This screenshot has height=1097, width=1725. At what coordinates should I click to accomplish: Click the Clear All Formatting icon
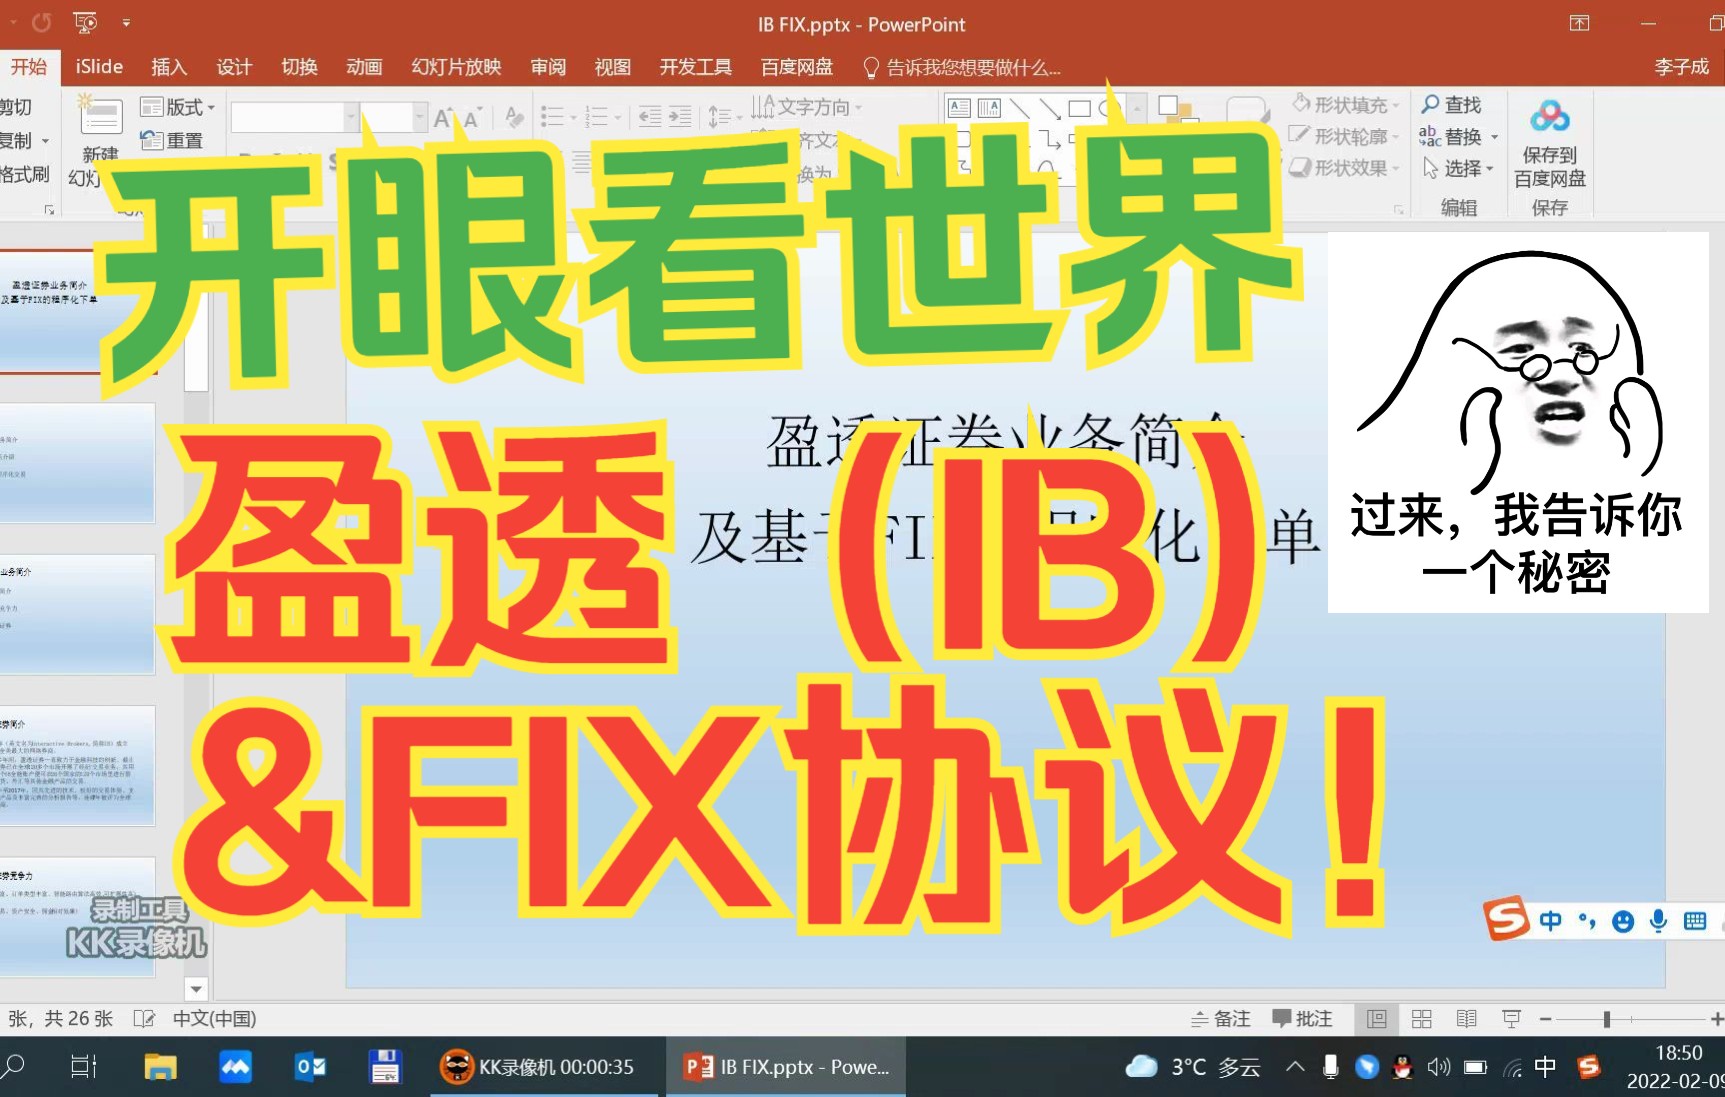(x=514, y=117)
